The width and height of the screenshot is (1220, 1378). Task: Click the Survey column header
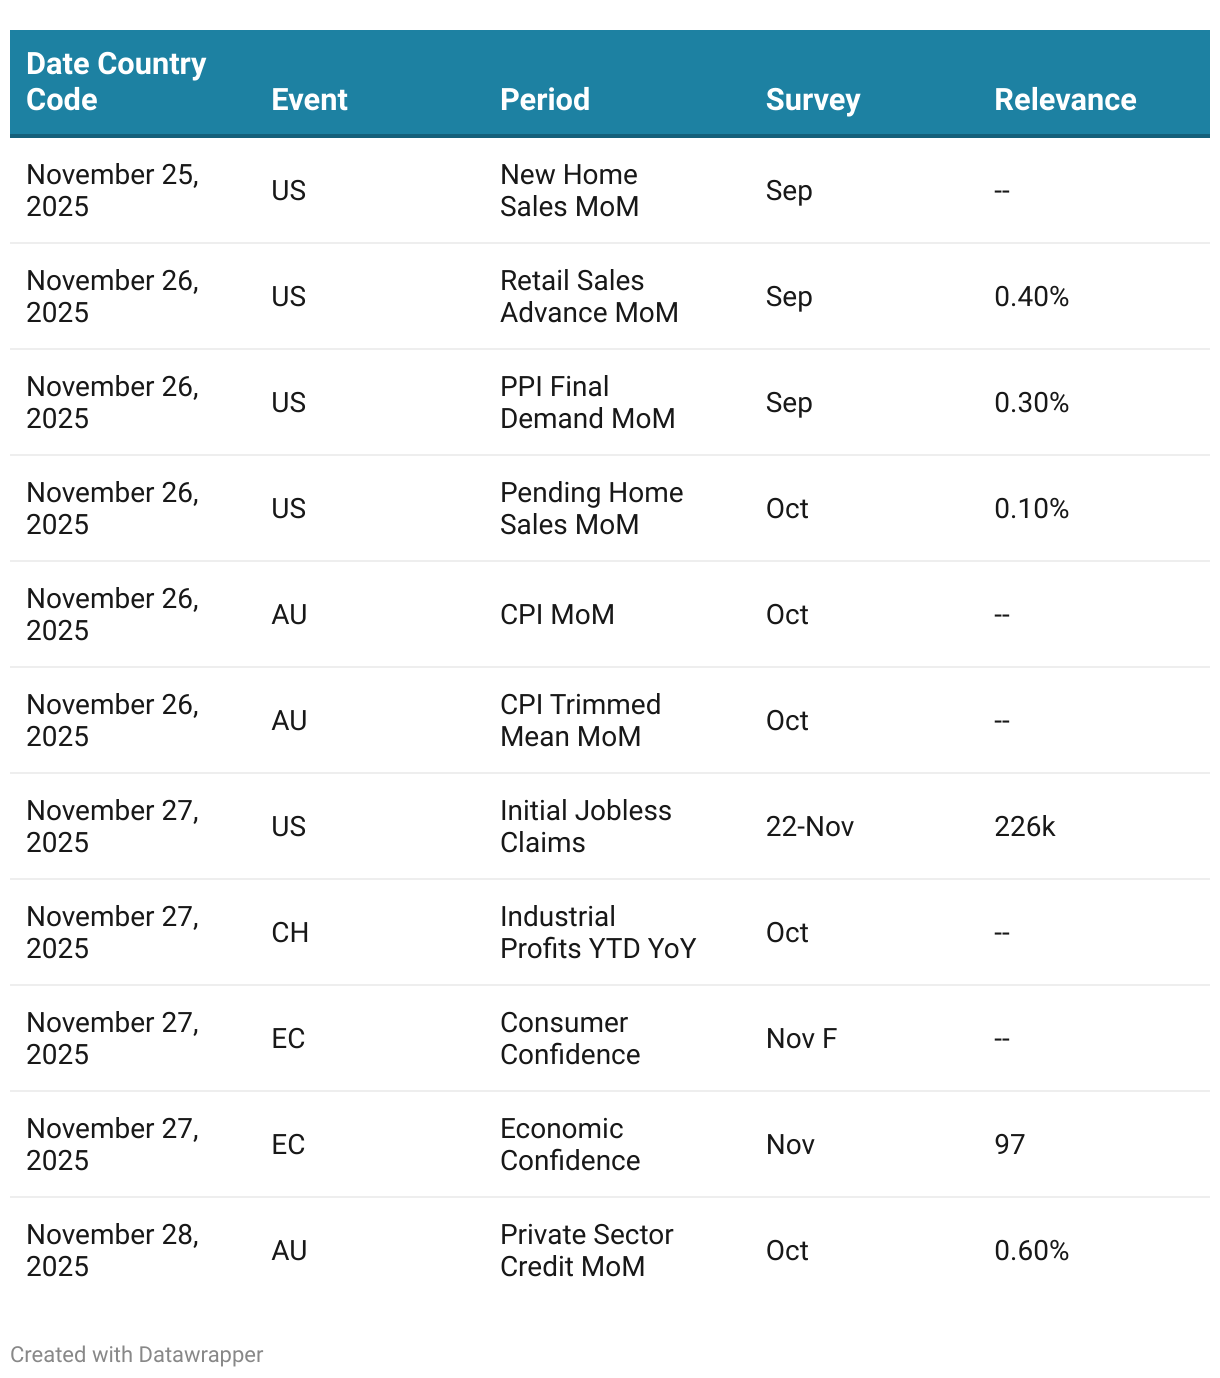pyautogui.click(x=812, y=100)
